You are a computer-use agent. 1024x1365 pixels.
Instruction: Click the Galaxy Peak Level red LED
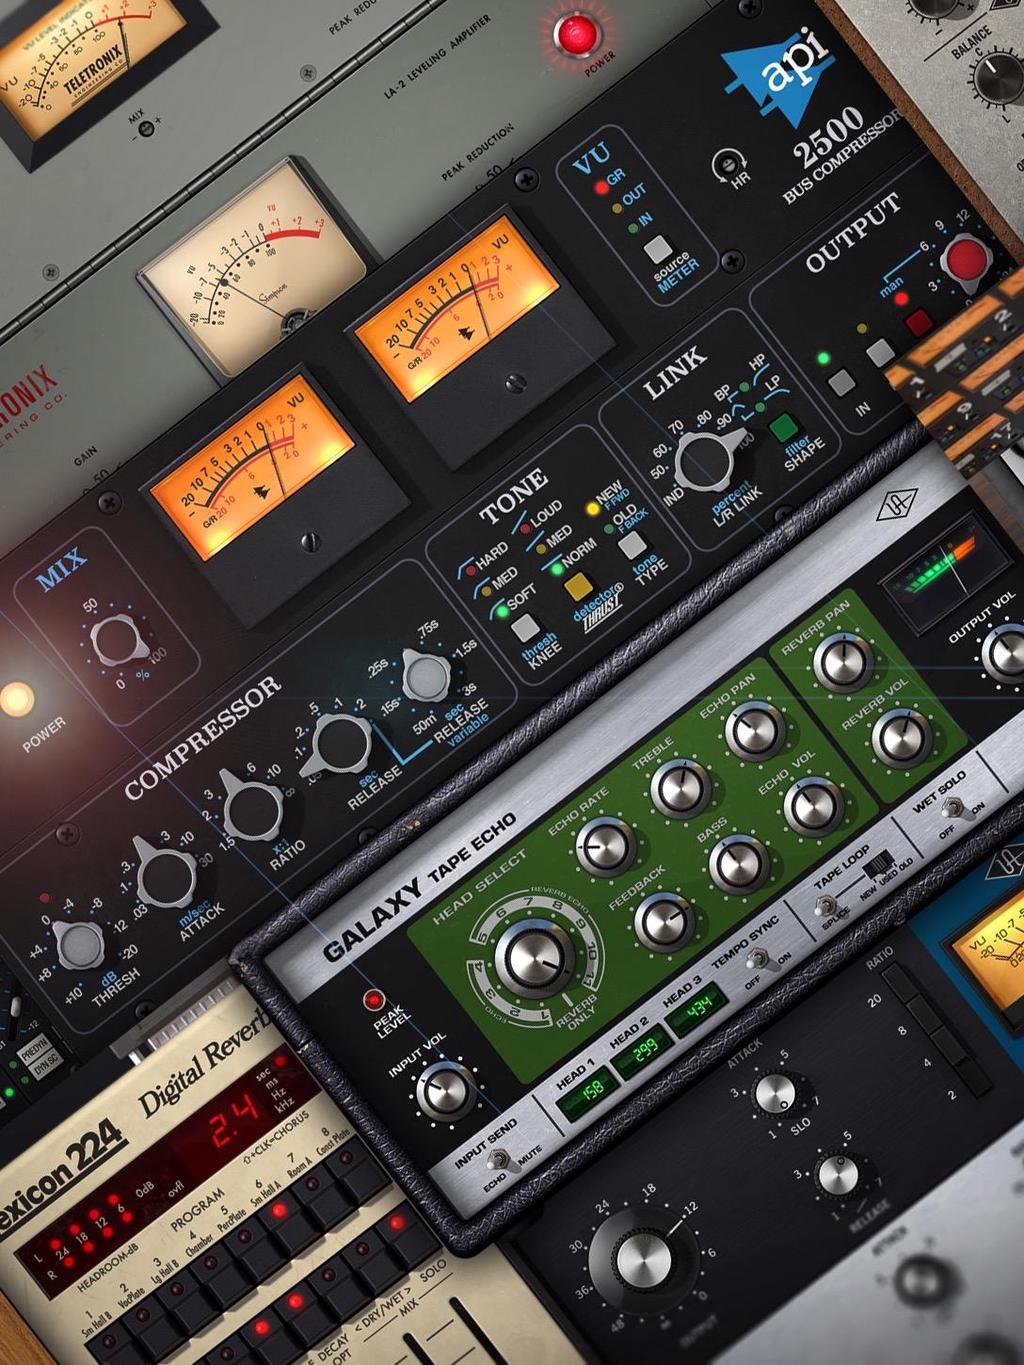(x=375, y=999)
